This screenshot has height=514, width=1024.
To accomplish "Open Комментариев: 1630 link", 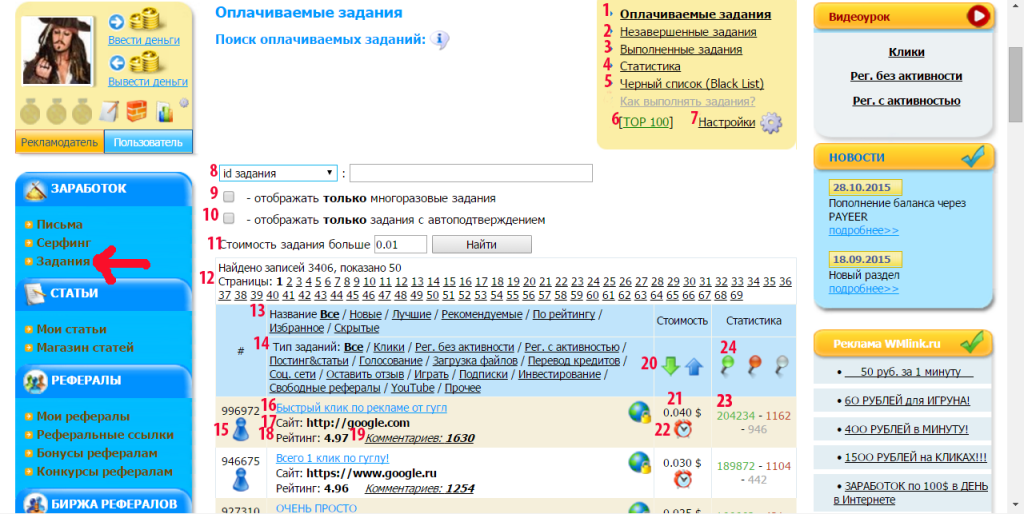I will click(419, 438).
